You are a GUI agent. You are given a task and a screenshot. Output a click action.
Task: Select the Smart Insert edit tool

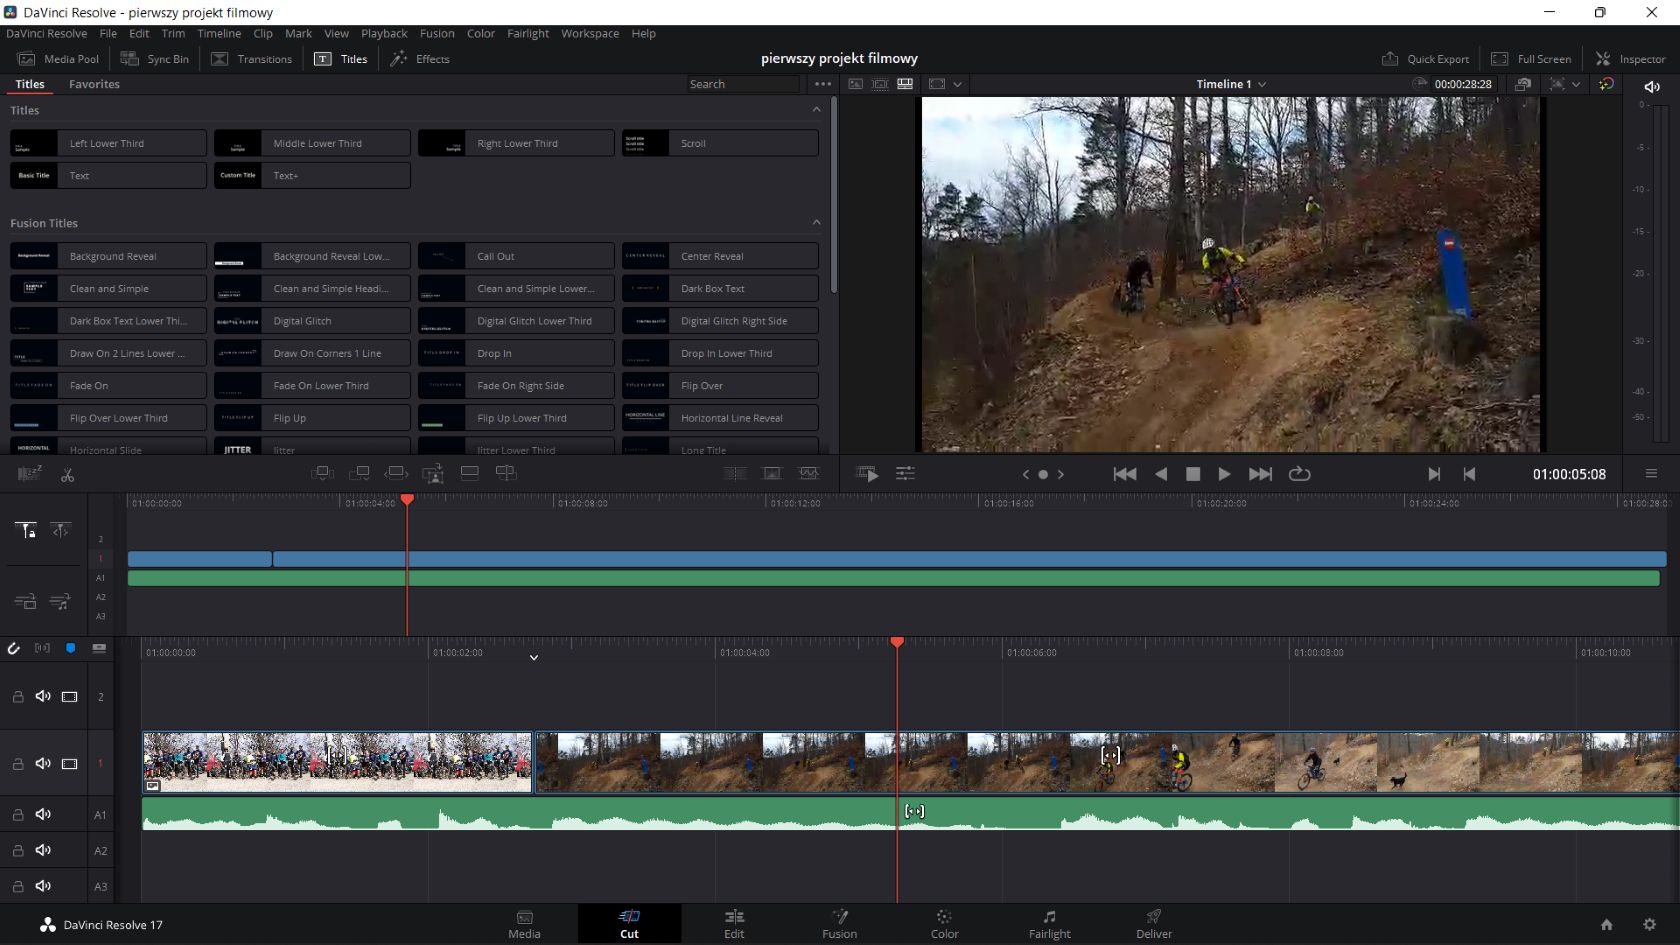coord(323,473)
